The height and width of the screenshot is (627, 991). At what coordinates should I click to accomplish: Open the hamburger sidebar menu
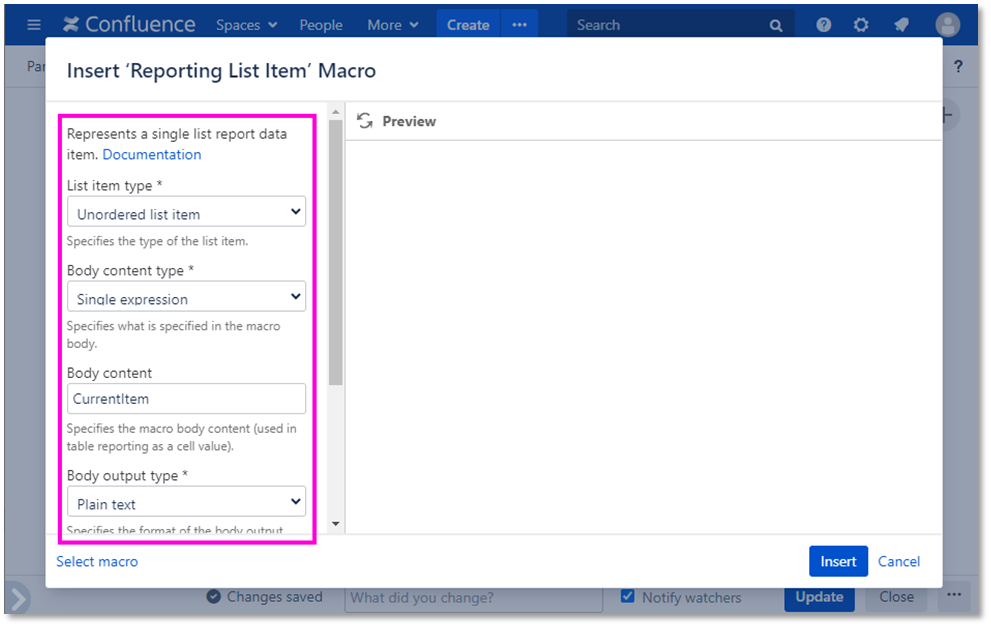click(34, 25)
